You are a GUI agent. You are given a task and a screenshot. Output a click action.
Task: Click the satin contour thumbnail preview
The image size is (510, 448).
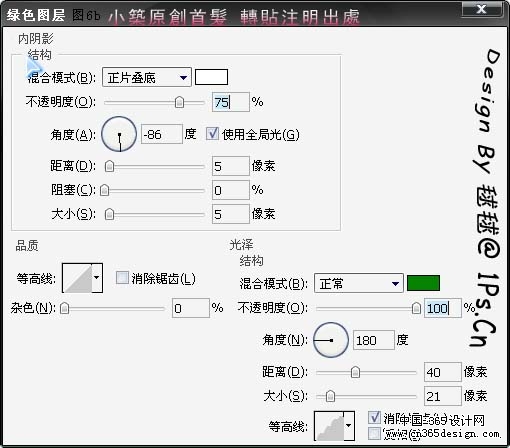(329, 426)
